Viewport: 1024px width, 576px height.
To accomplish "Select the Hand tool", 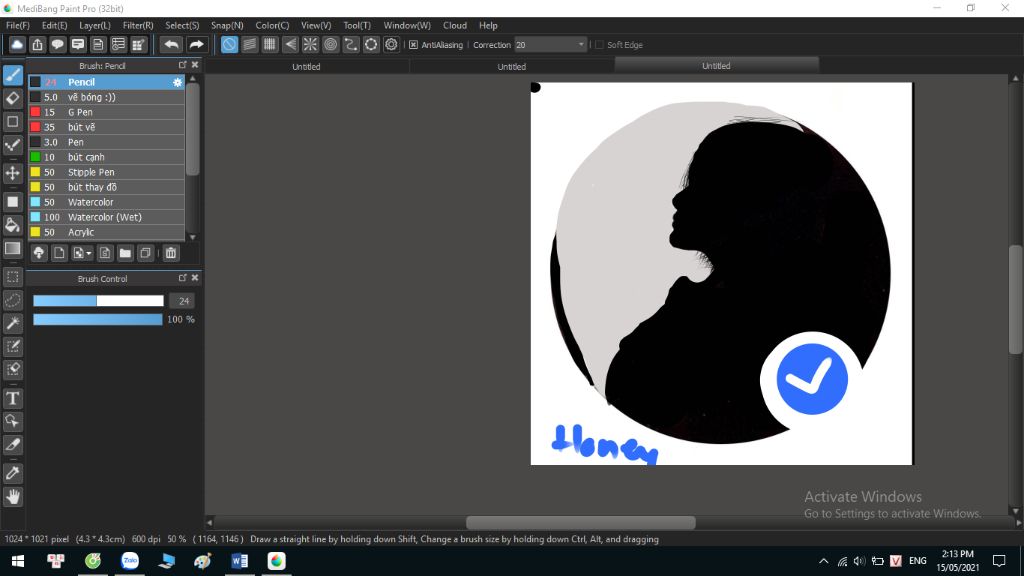I will click(x=12, y=497).
